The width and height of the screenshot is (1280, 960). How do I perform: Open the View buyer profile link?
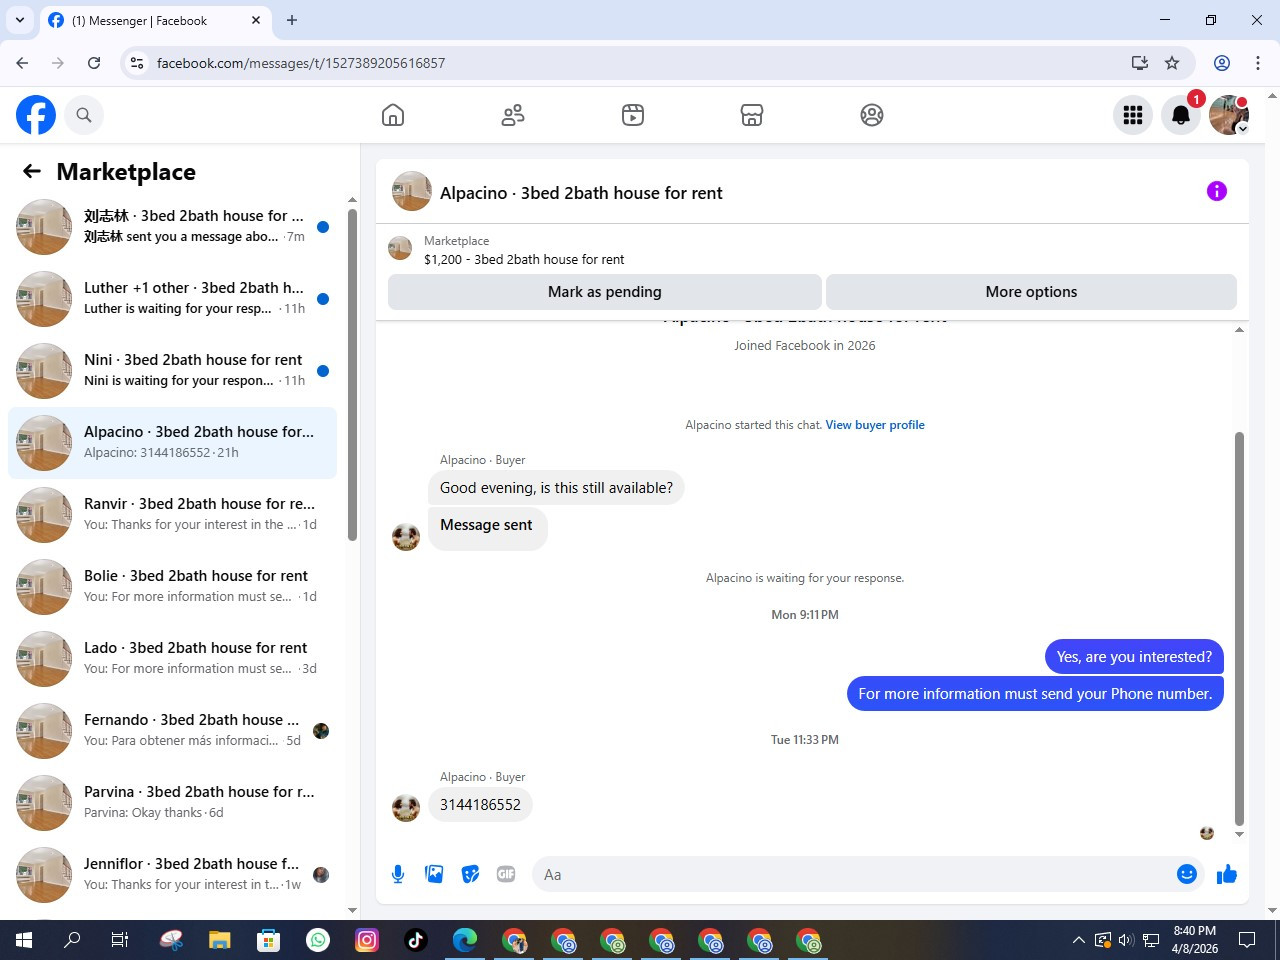(875, 425)
